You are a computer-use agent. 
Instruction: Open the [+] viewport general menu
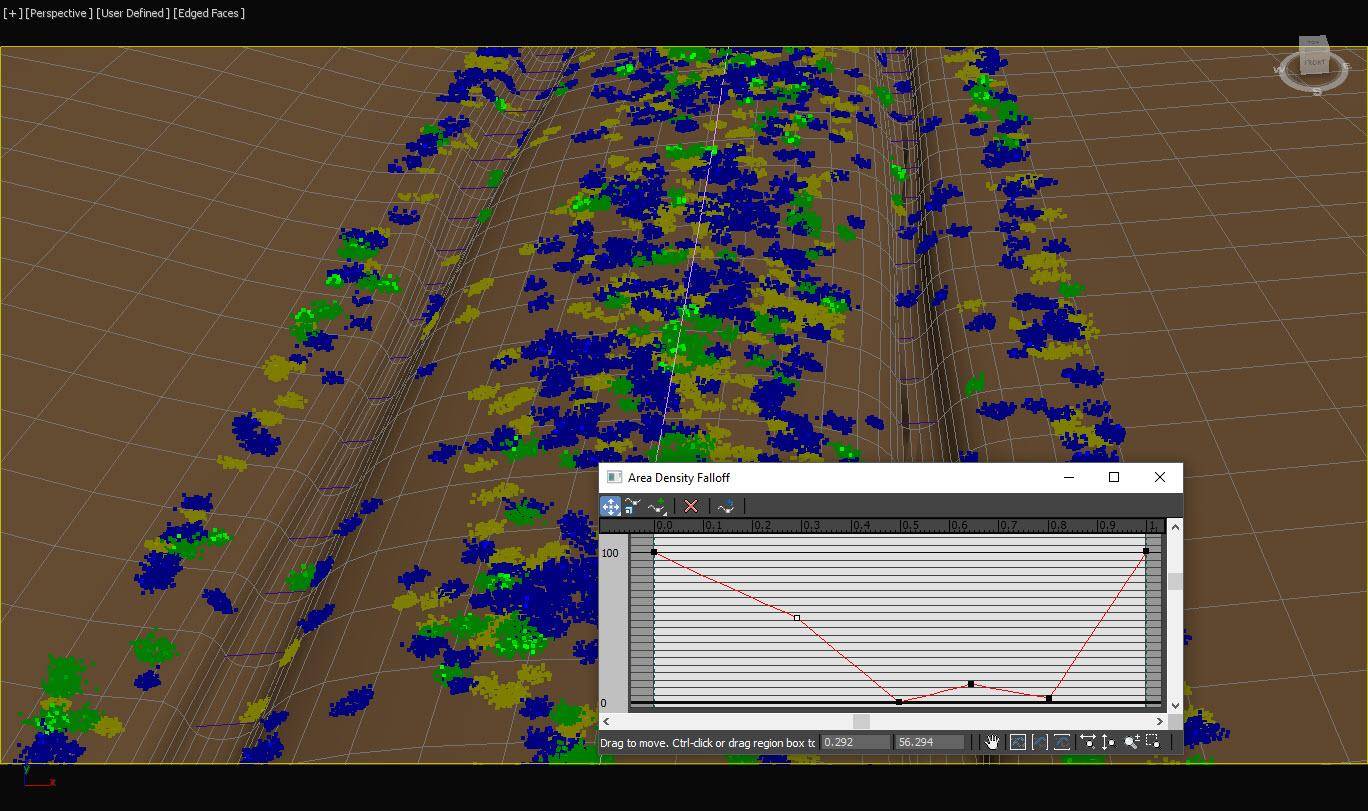tap(12, 13)
